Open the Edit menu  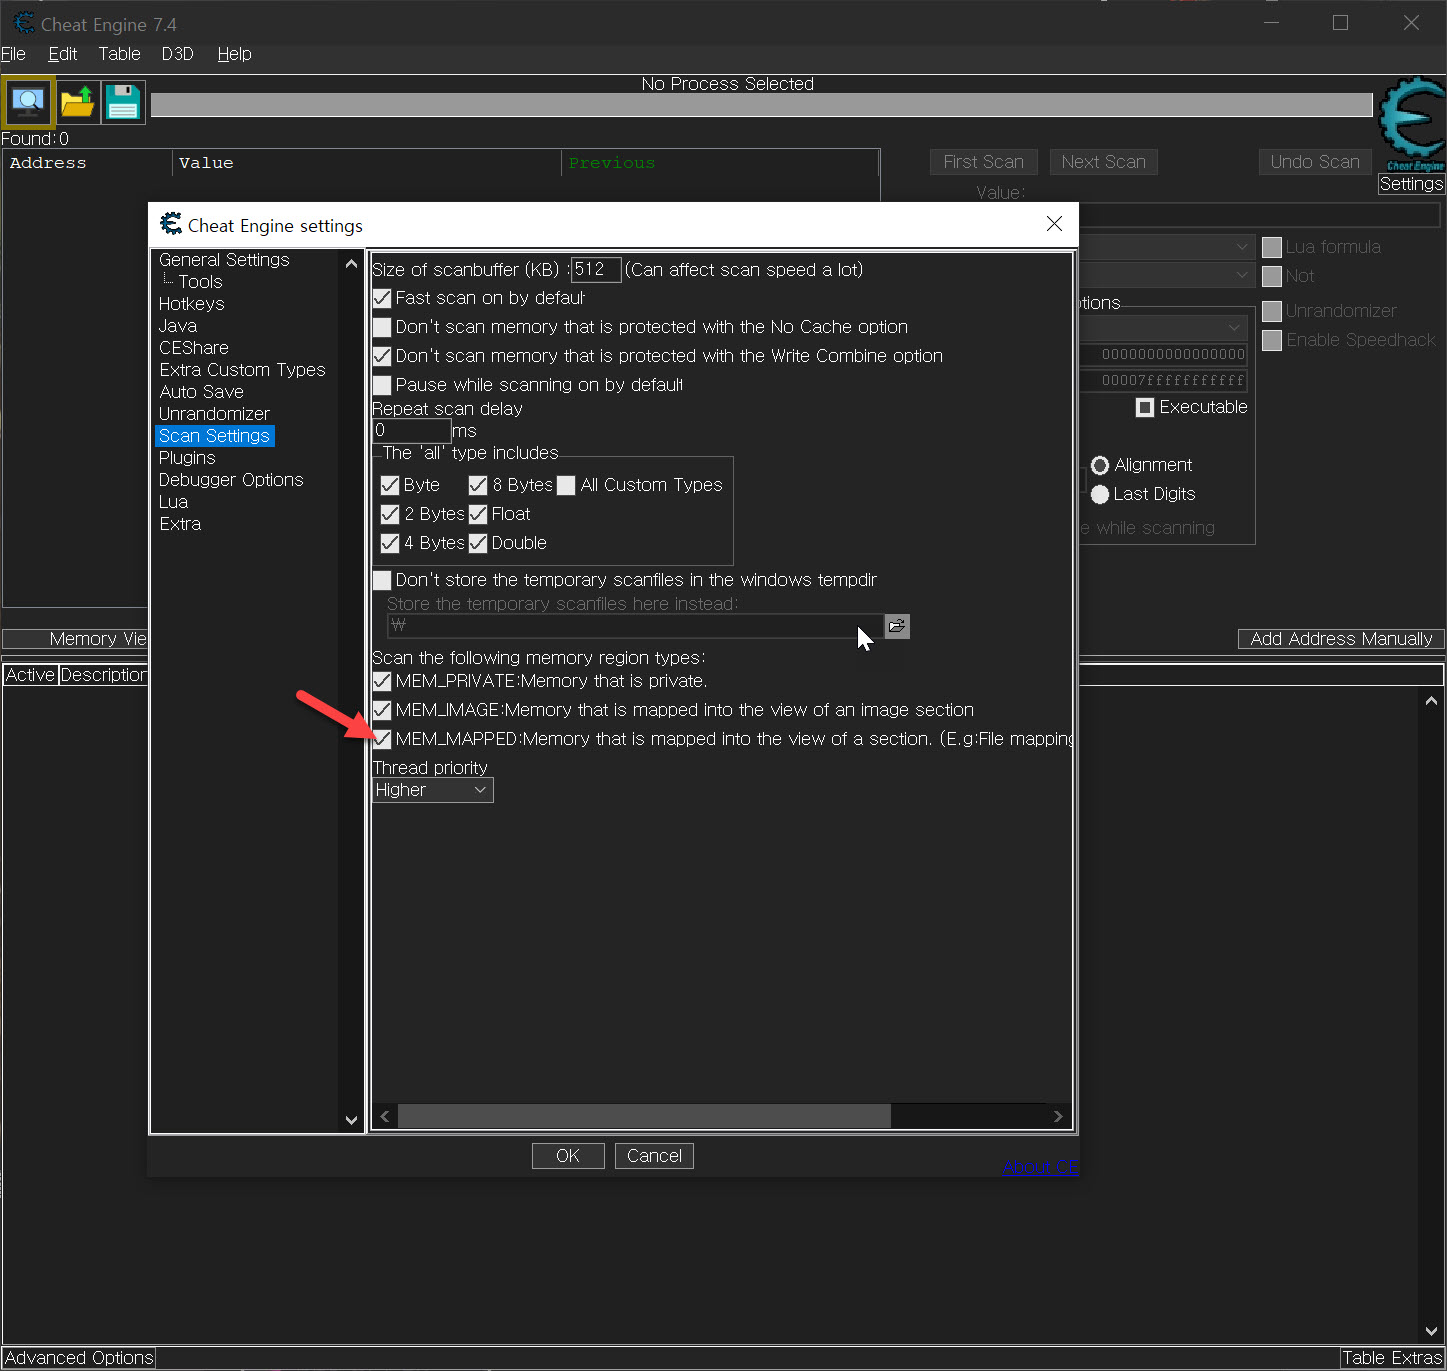[62, 54]
